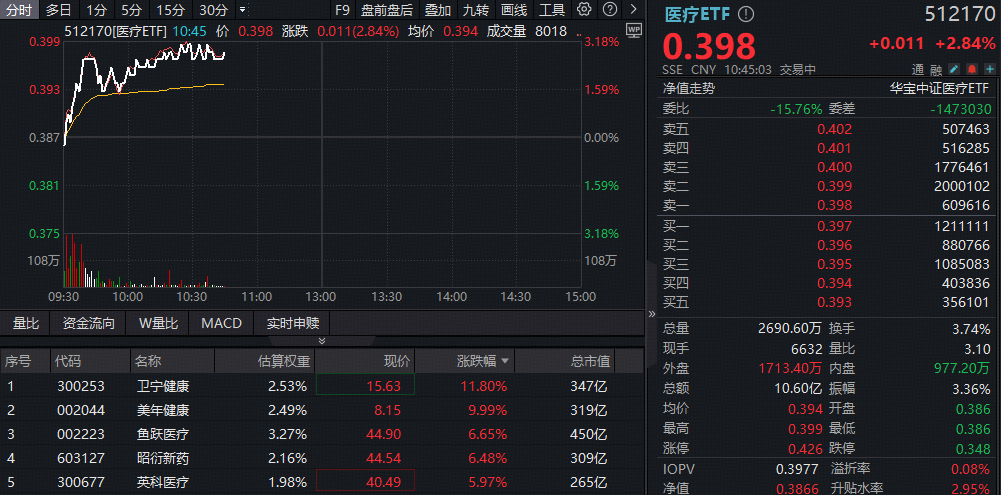Click the help question mark icon
The width and height of the screenshot is (1001, 495).
coord(608,10)
